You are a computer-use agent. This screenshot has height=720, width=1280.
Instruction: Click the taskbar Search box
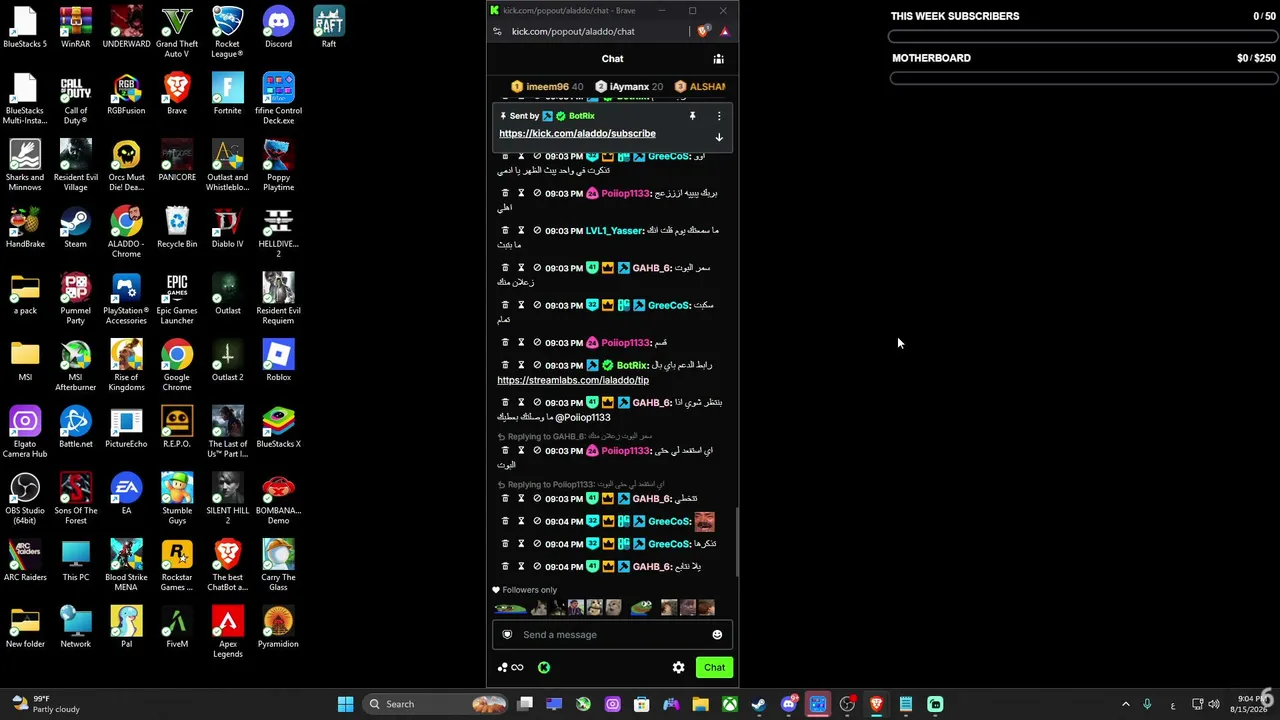click(x=437, y=704)
